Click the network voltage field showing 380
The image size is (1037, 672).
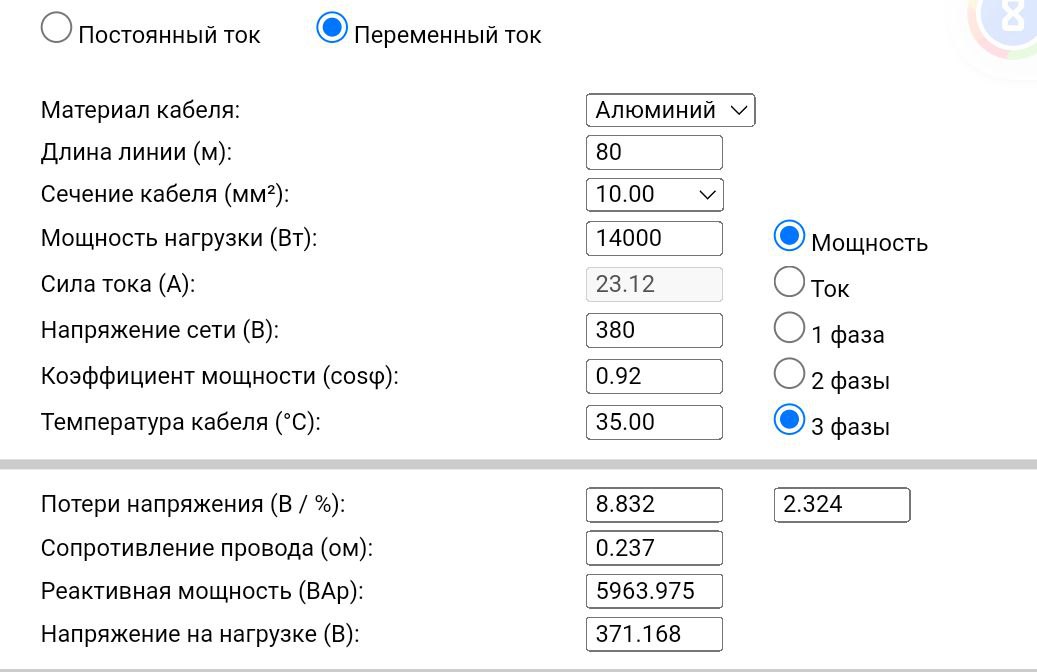[654, 330]
